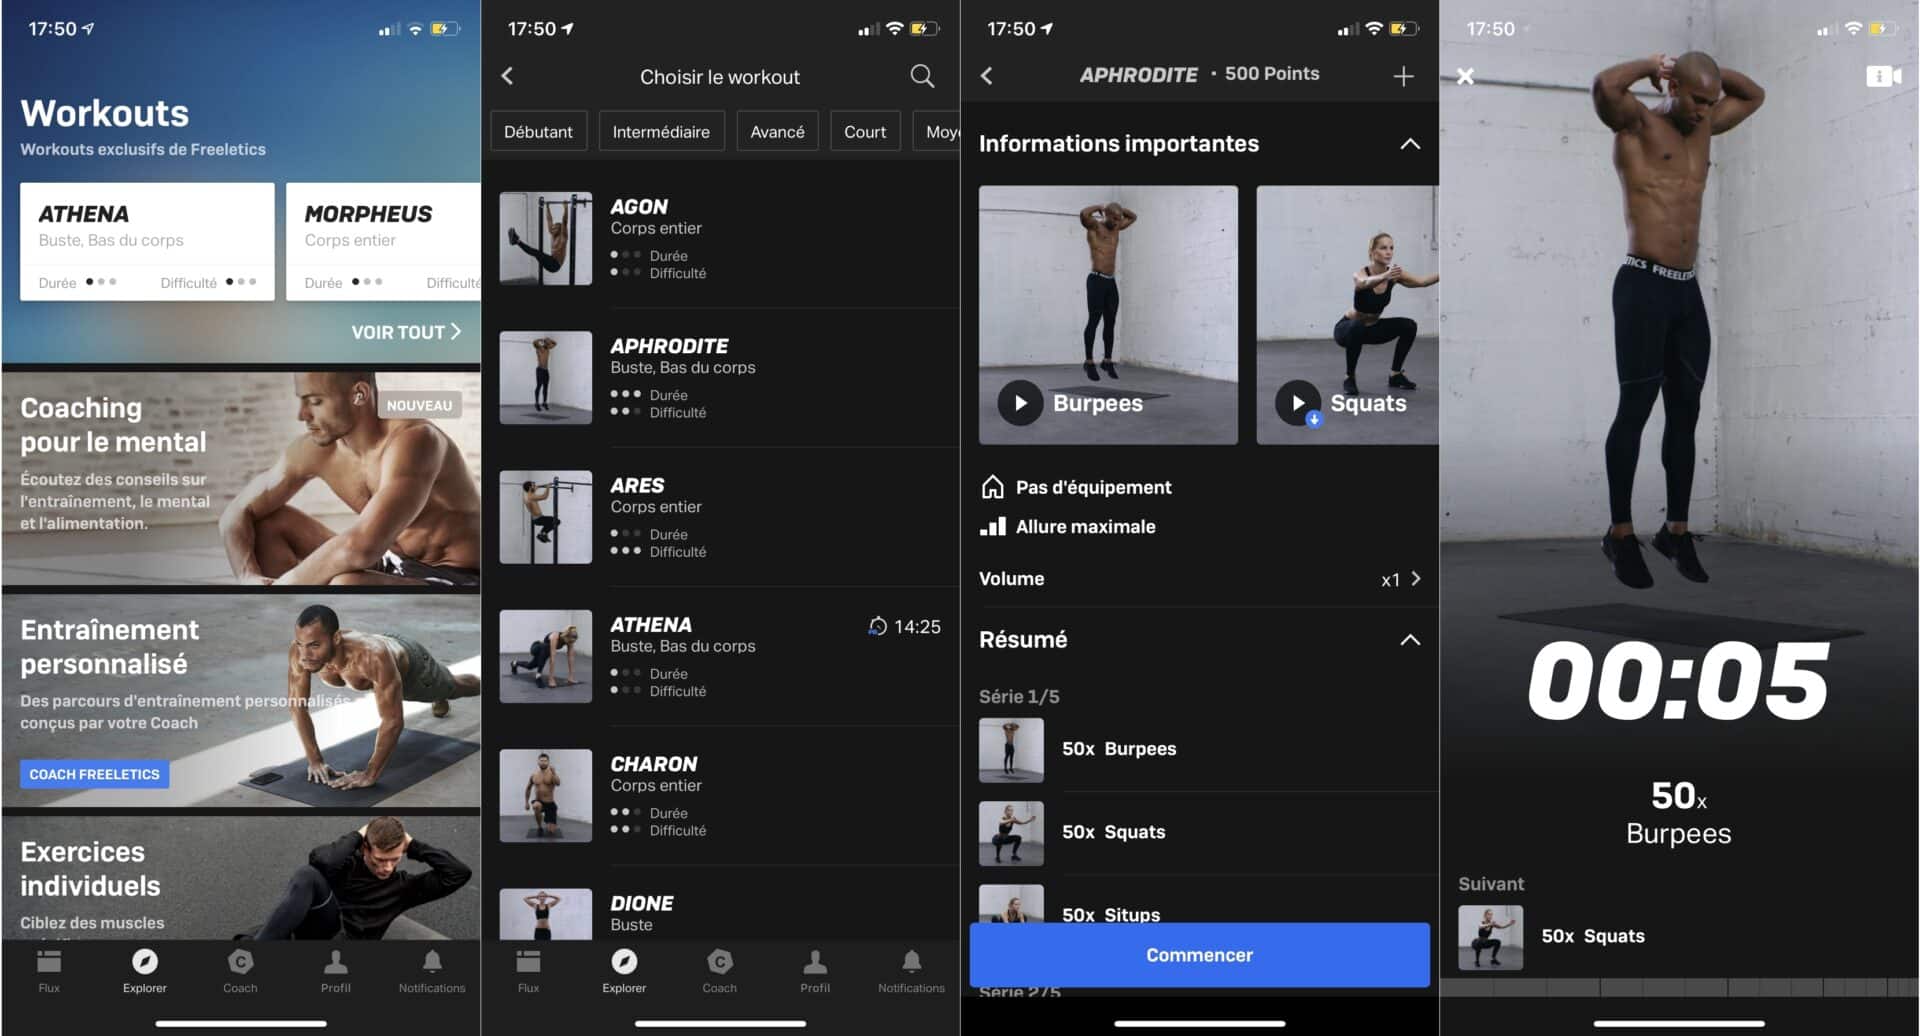Image resolution: width=1920 pixels, height=1036 pixels.
Task: Tap the Commencer button
Action: (1198, 955)
